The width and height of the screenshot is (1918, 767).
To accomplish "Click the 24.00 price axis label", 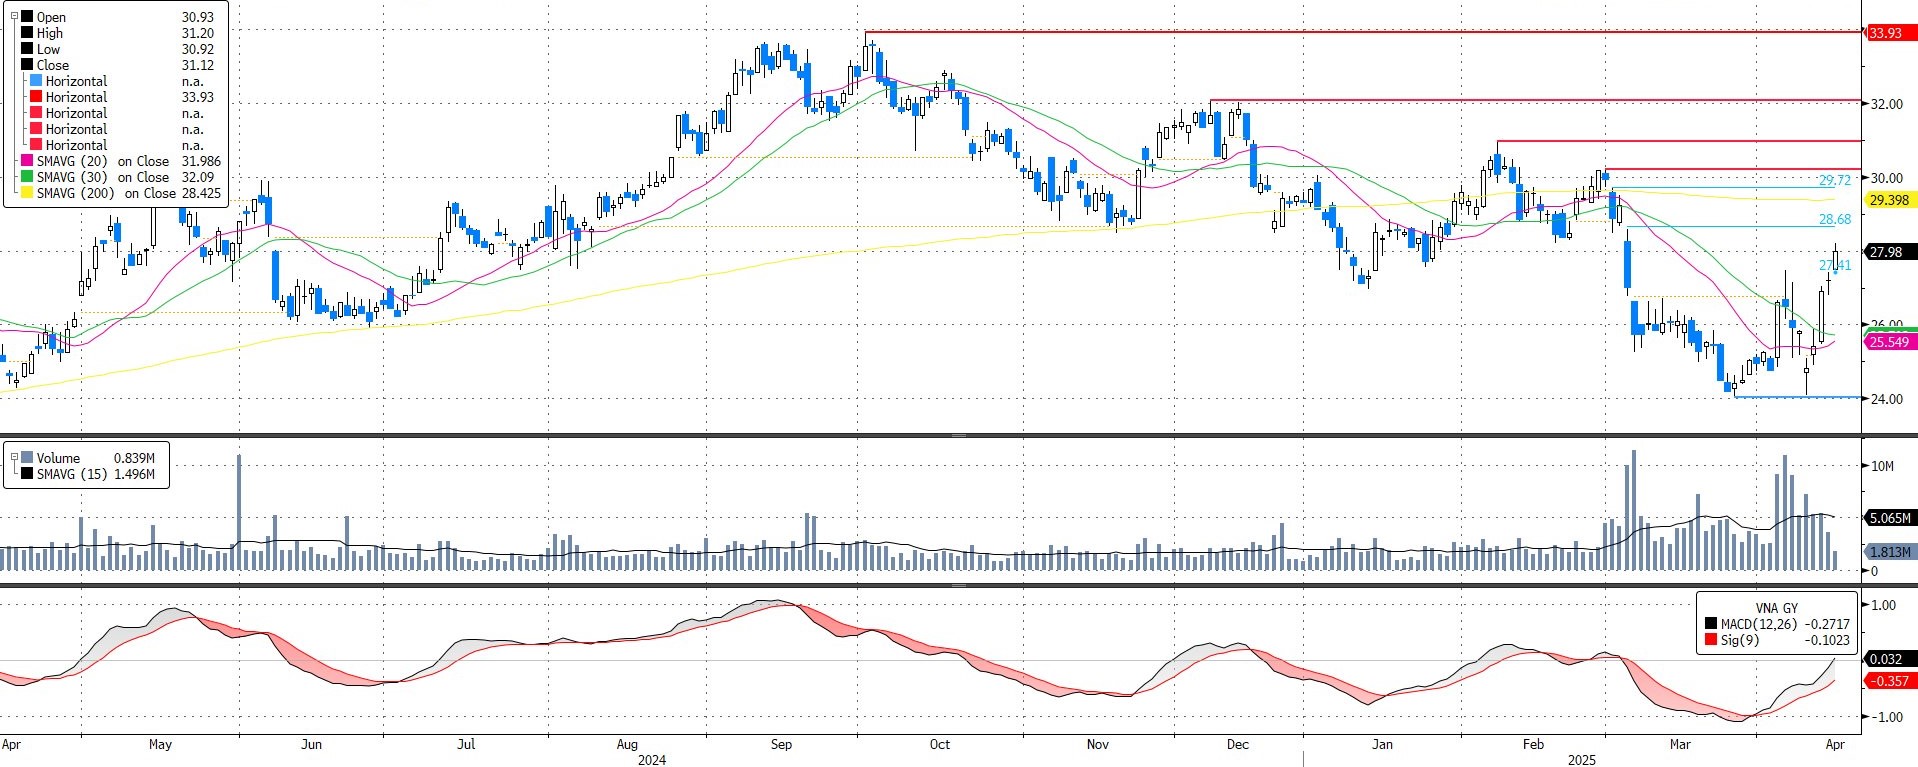I will point(1887,399).
